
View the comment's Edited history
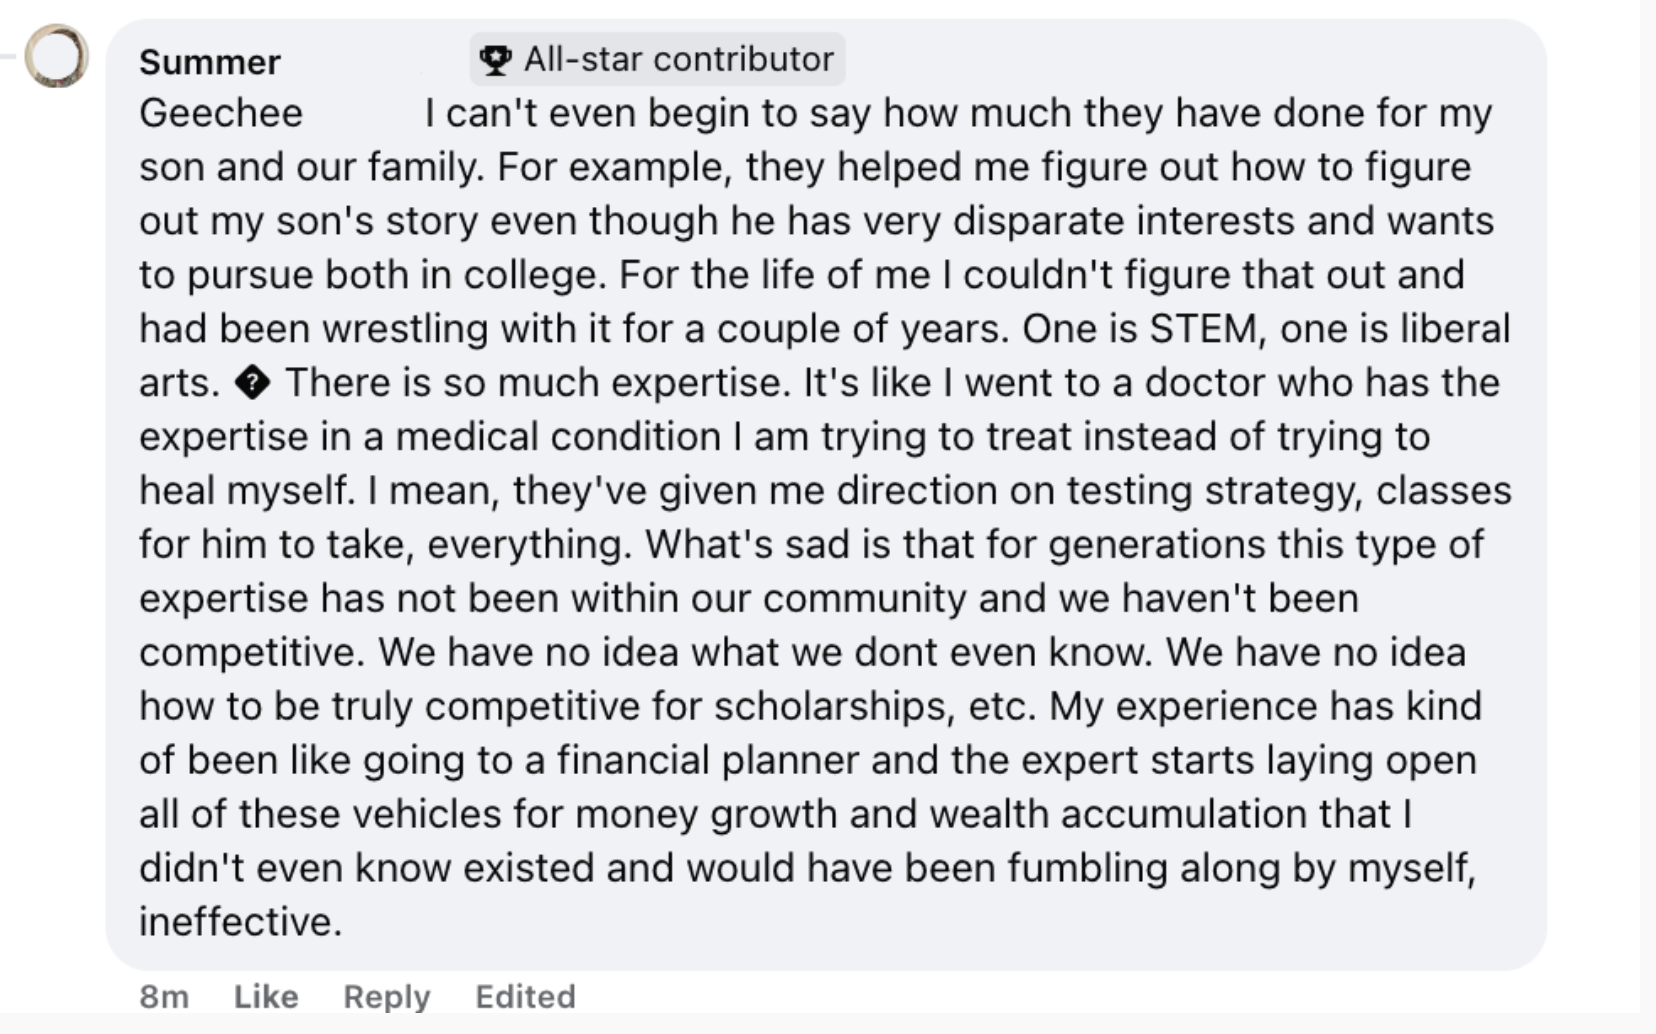525,996
